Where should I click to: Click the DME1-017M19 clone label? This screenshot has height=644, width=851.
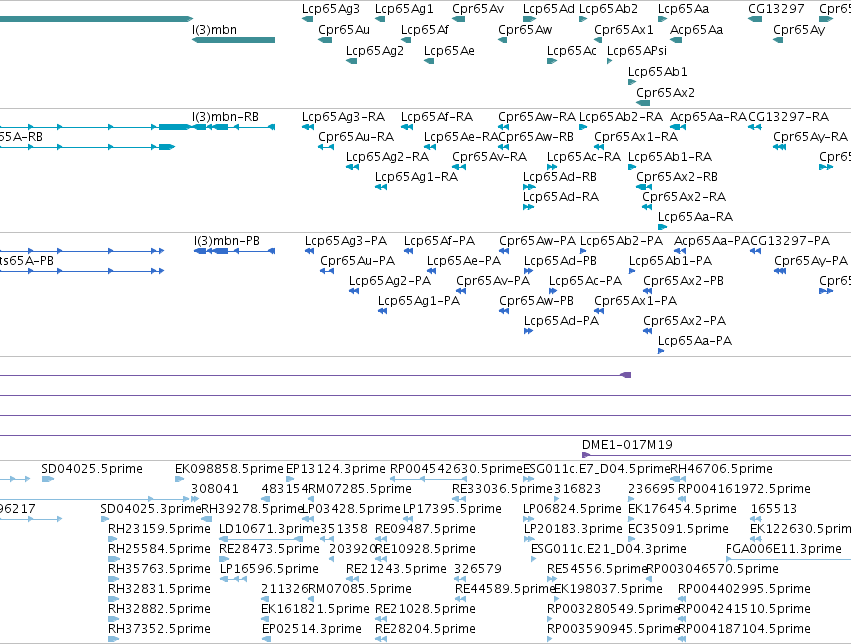[x=627, y=445]
